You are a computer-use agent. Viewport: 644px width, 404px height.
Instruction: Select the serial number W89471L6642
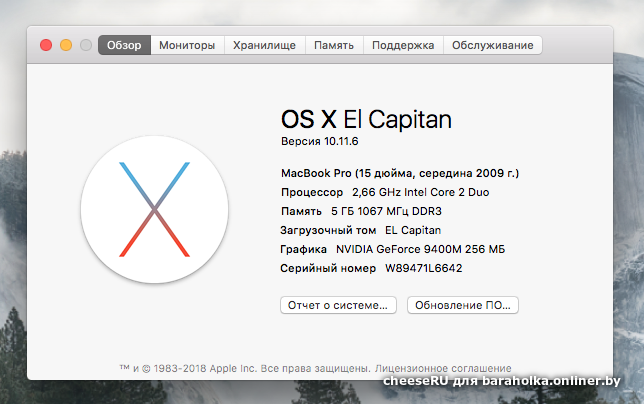click(x=423, y=268)
